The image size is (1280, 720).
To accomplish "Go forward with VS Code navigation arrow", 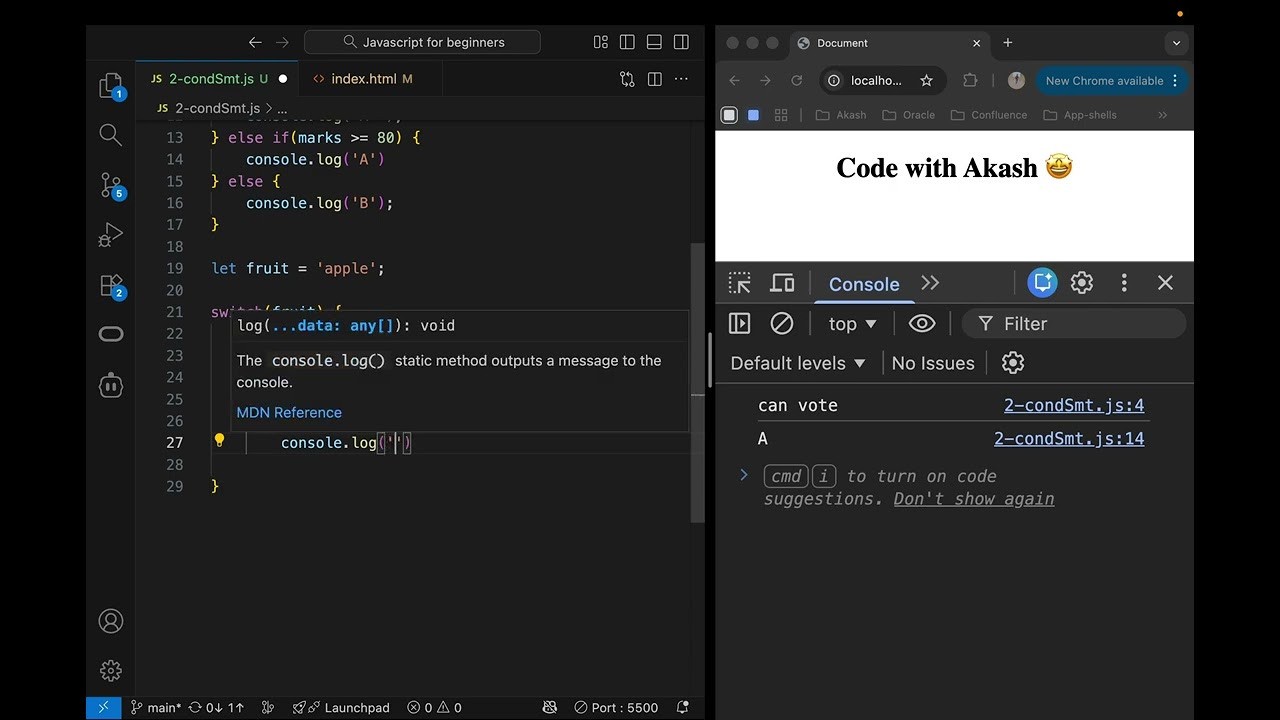I will coord(282,42).
